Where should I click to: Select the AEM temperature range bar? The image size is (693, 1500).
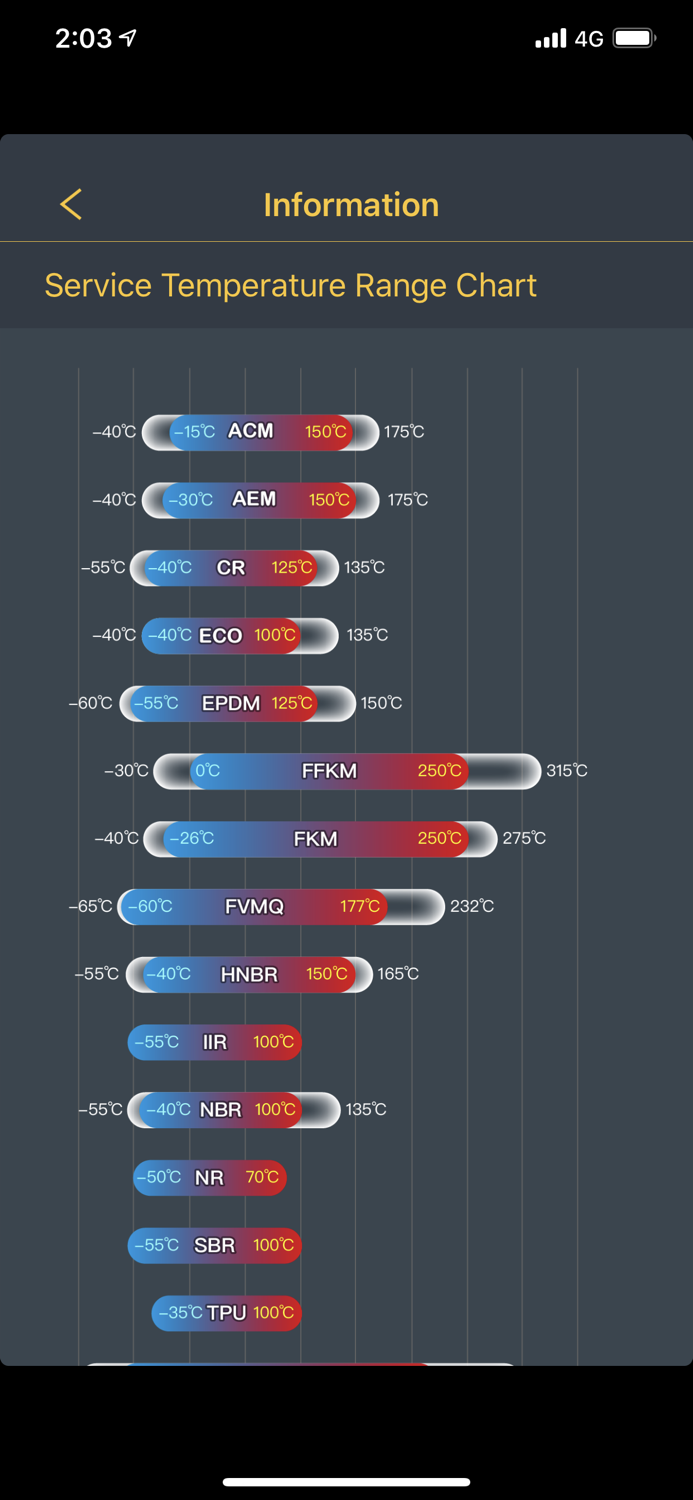click(x=260, y=499)
